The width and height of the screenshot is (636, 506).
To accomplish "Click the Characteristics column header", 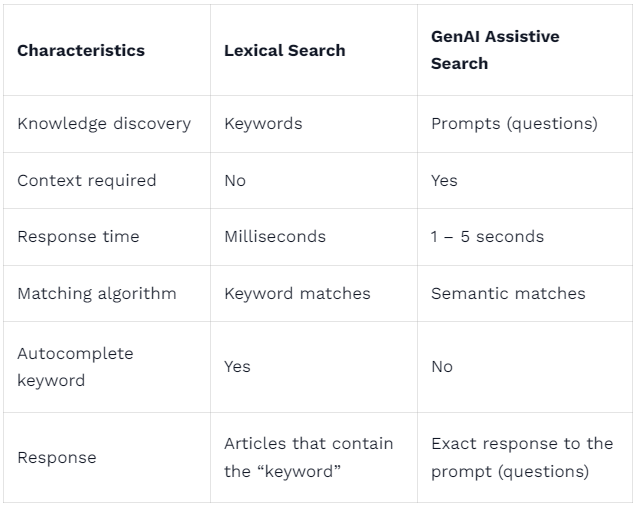I will pyautogui.click(x=81, y=50).
